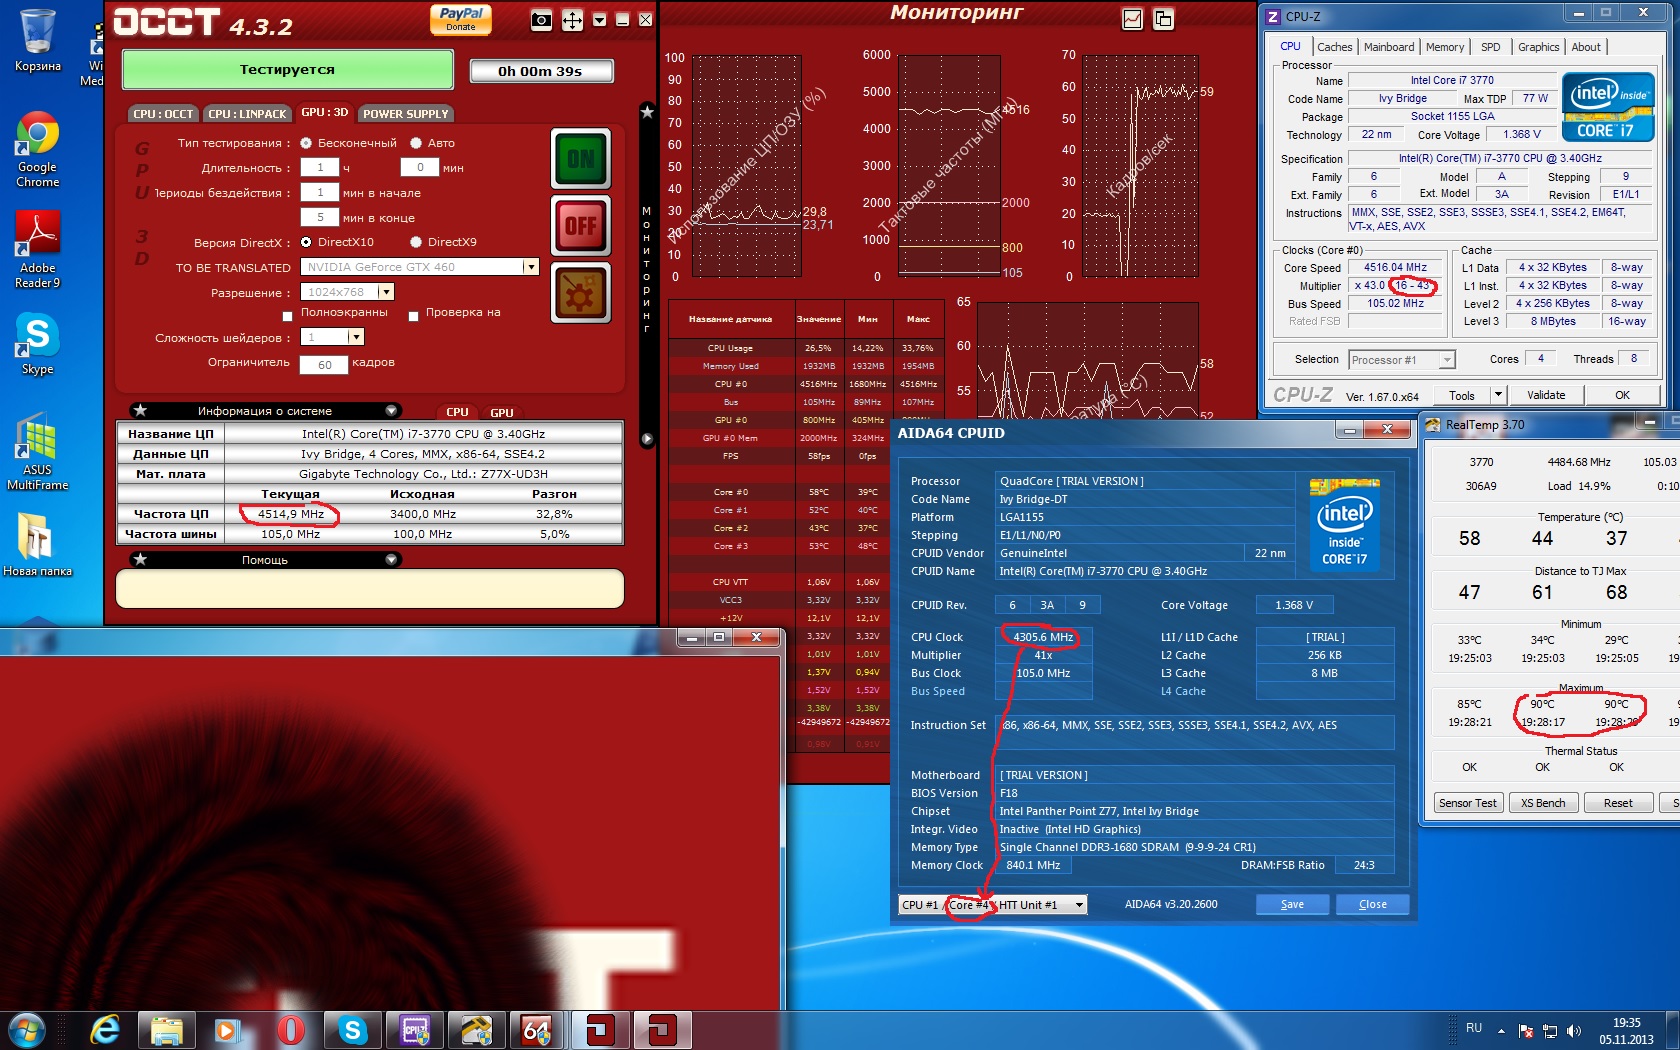Choose the DirectX10 radio option
Viewport: 1680px width, 1050px height.
click(x=306, y=242)
